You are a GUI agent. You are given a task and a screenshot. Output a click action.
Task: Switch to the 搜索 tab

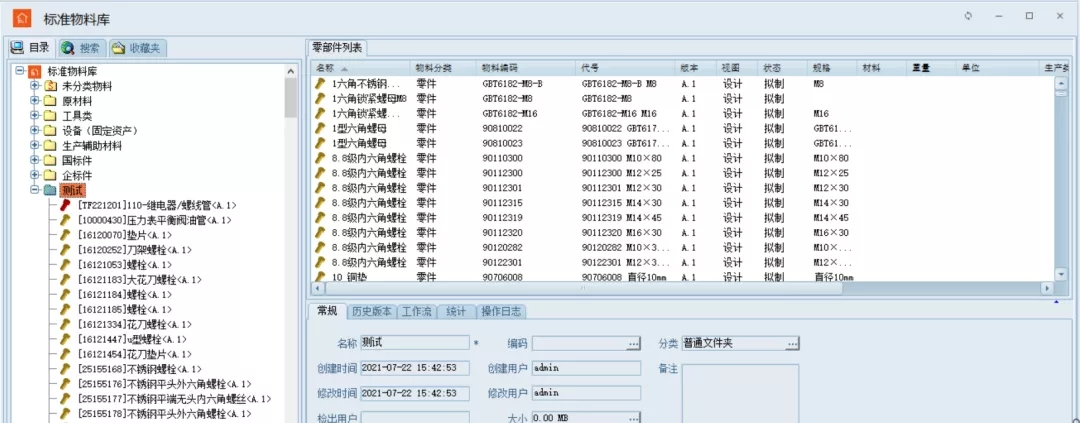pyautogui.click(x=81, y=48)
